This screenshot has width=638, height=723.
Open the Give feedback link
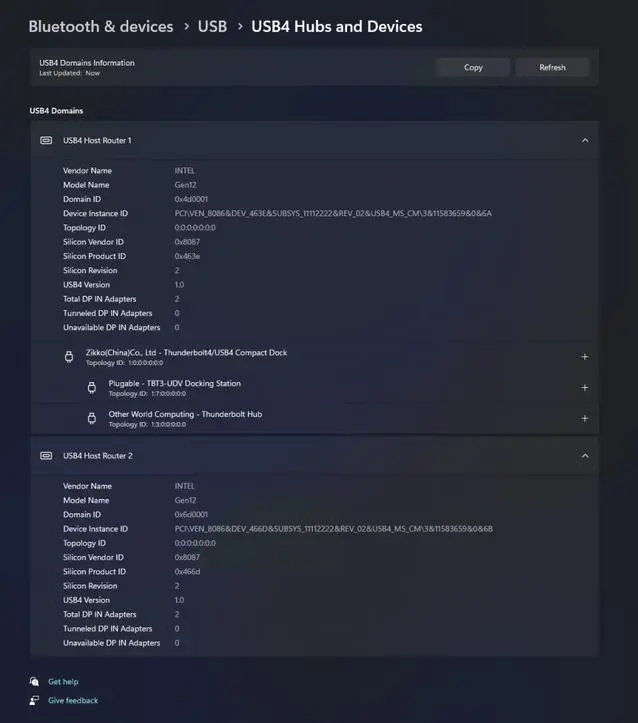73,701
